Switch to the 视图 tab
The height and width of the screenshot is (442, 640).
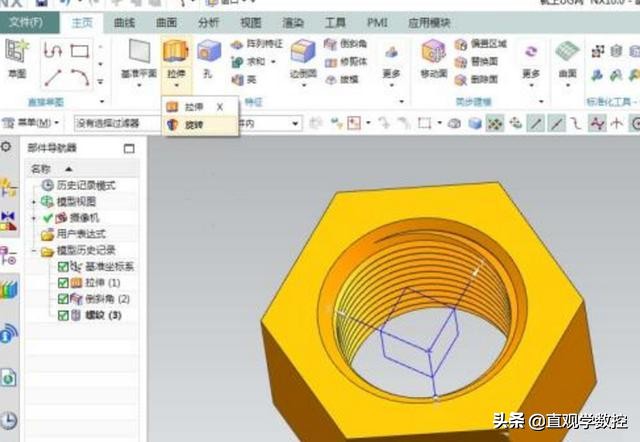[251, 22]
